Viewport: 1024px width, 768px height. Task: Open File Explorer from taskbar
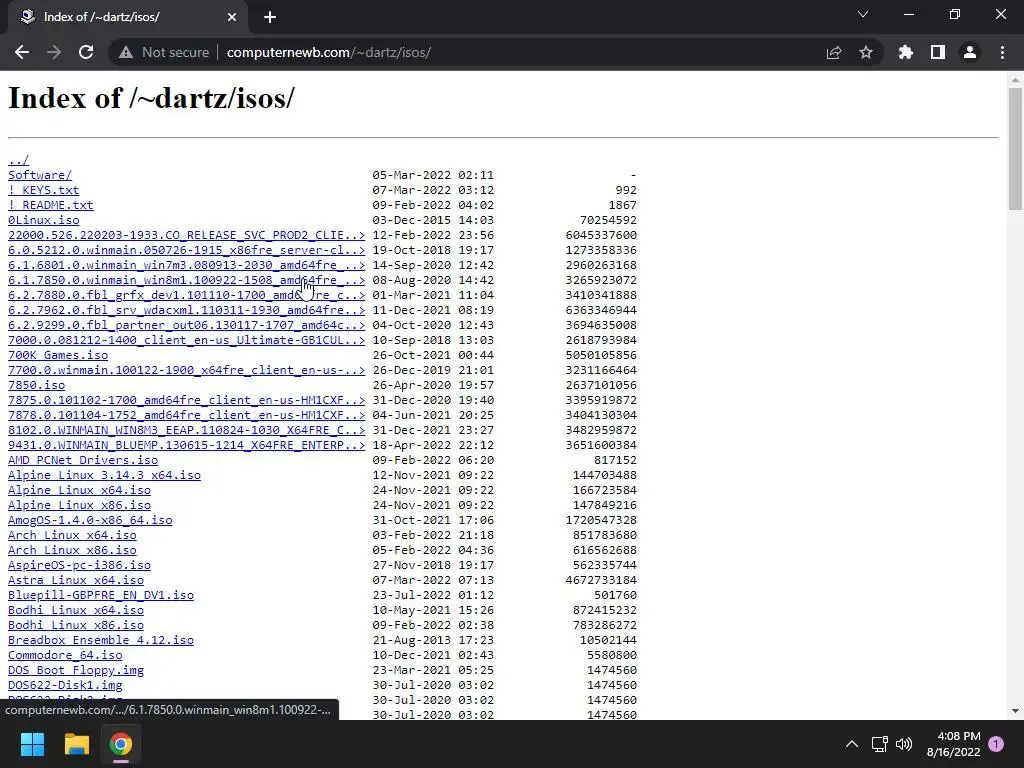click(76, 744)
